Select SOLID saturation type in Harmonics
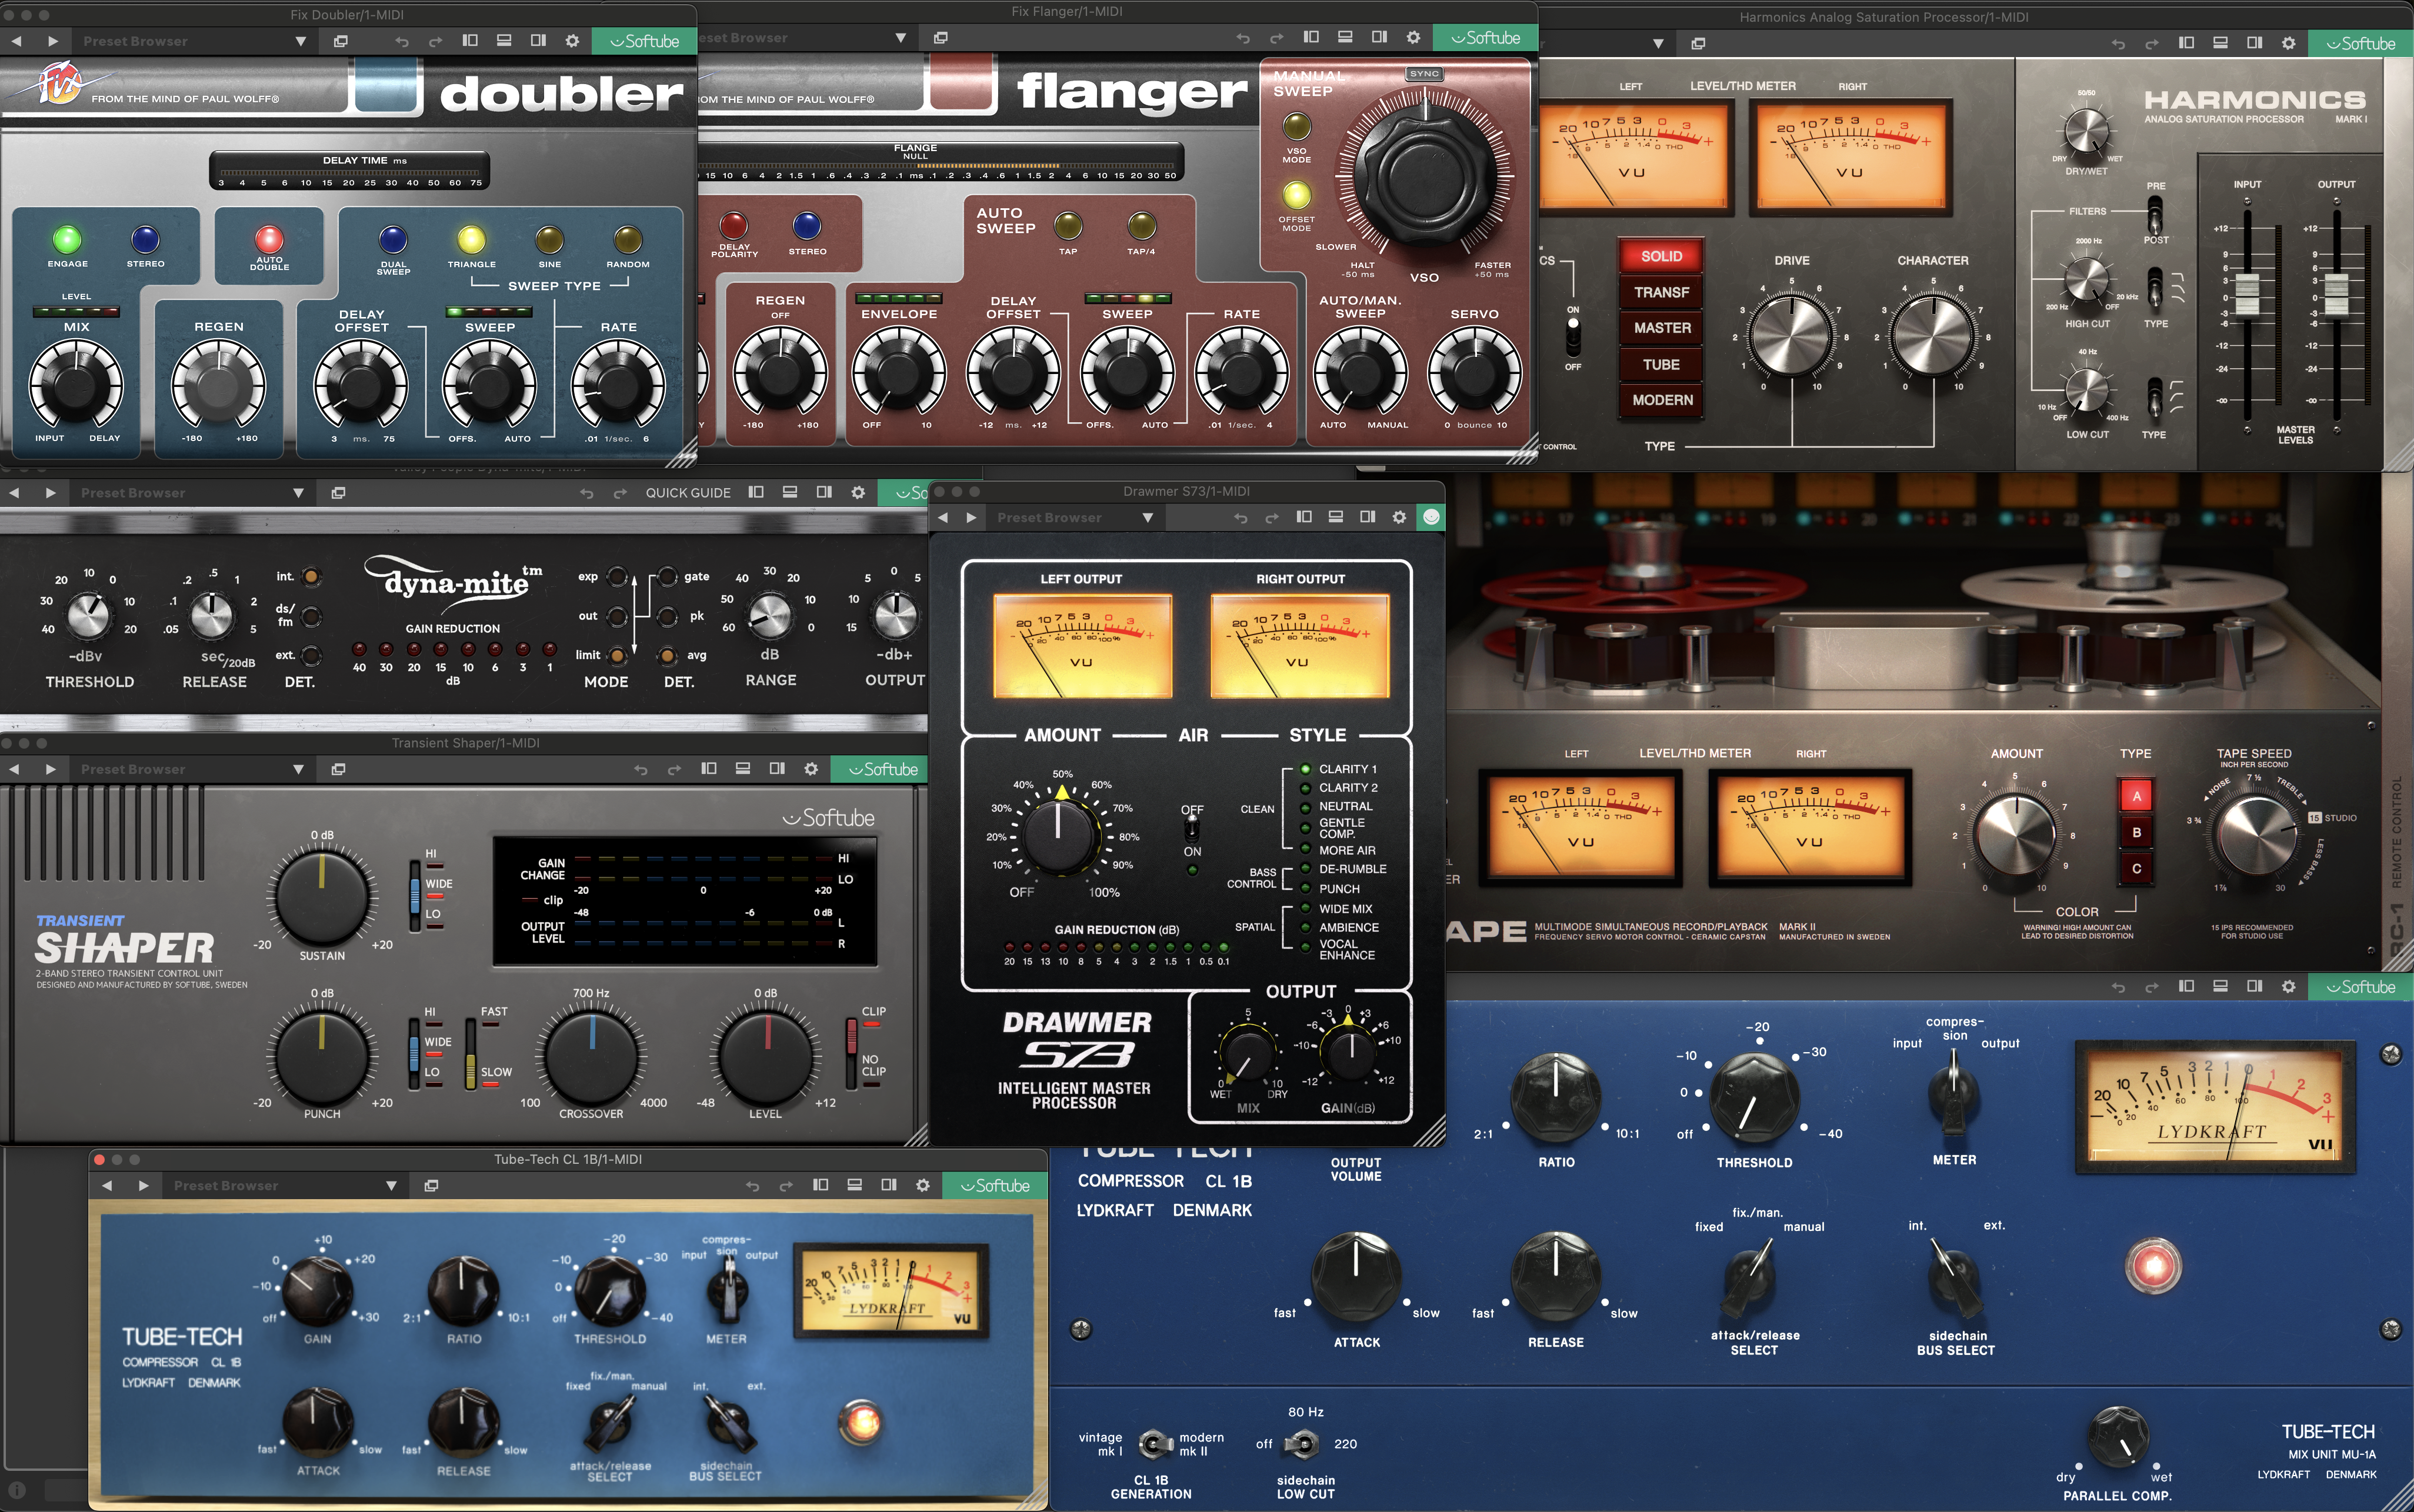This screenshot has width=2414, height=1512. pyautogui.click(x=1661, y=256)
